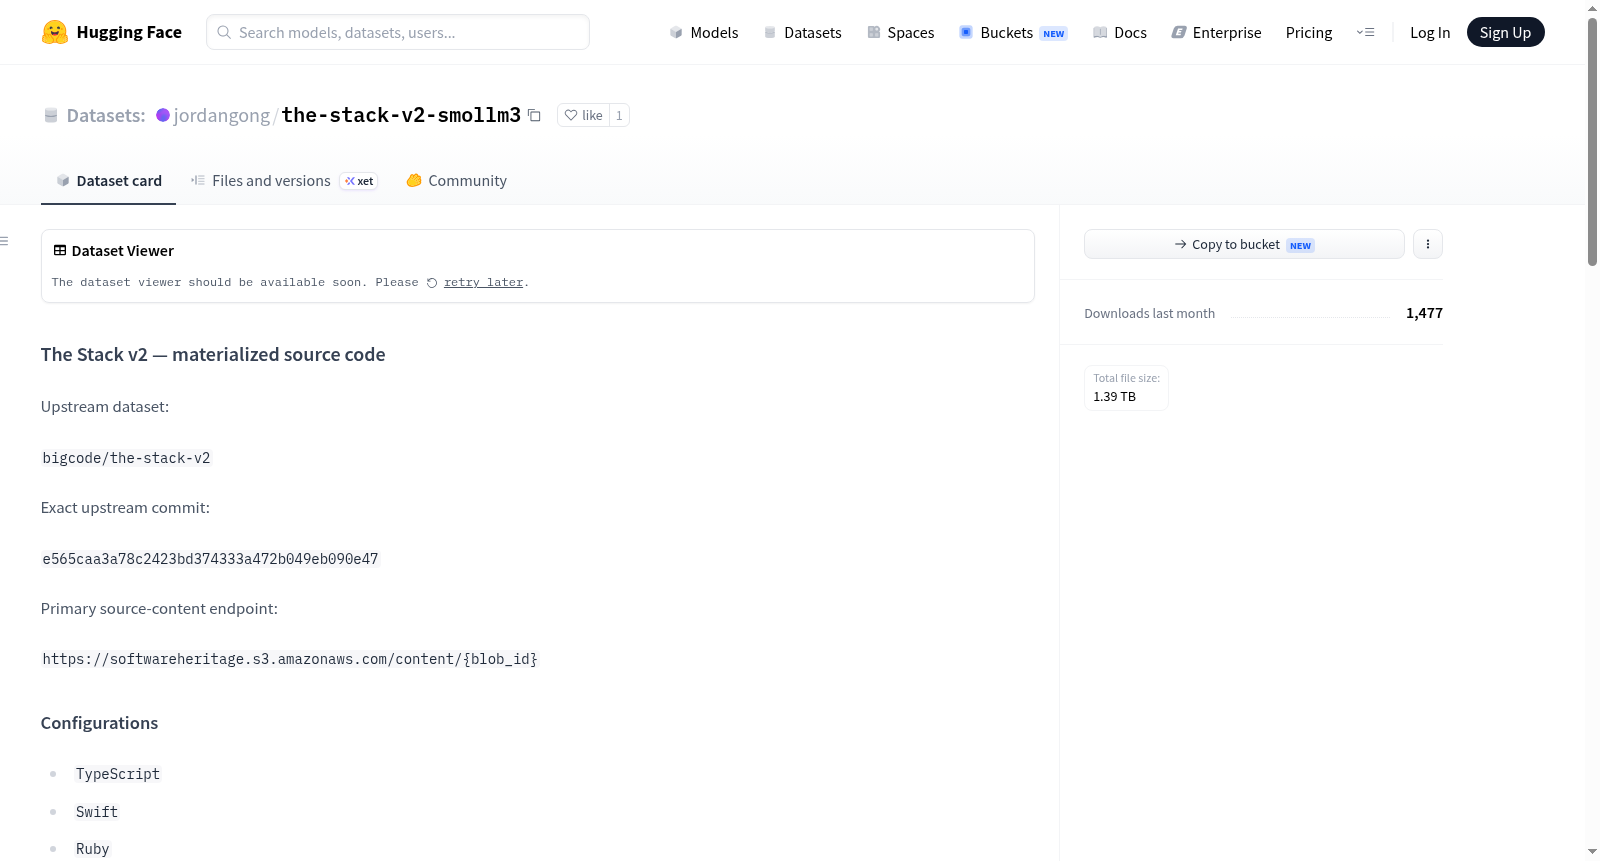Click the Community emoji icon
The height and width of the screenshot is (861, 1600).
point(414,180)
